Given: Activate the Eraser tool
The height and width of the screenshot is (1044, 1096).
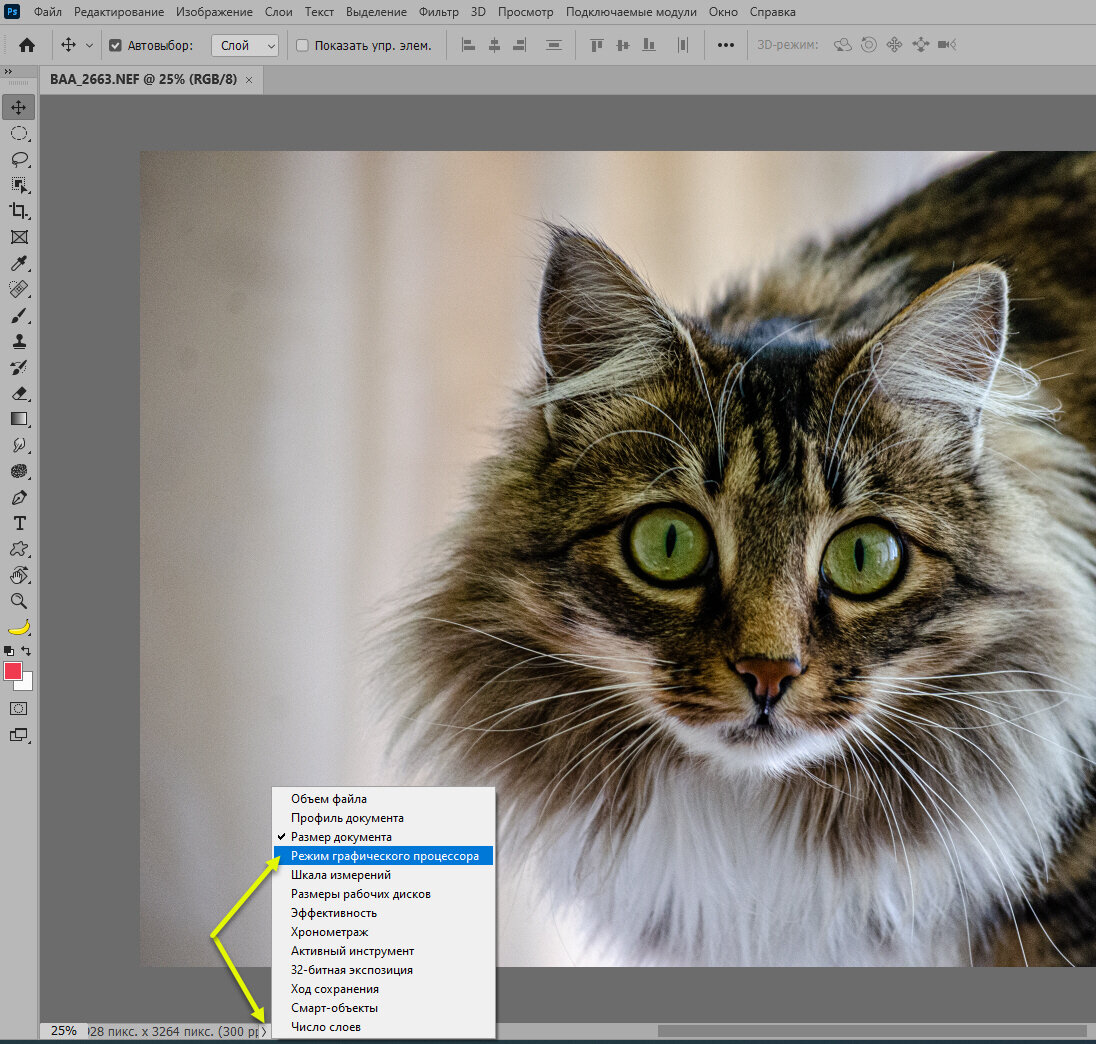Looking at the screenshot, I should click(19, 393).
